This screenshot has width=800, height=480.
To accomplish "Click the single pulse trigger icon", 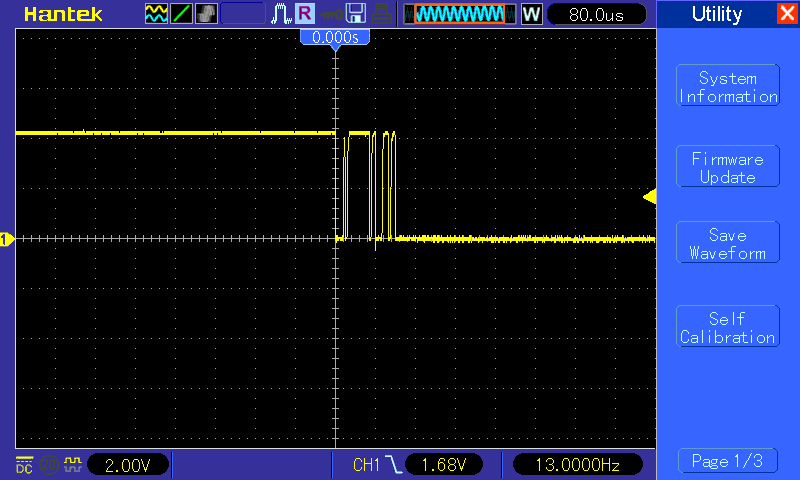I will pos(281,14).
